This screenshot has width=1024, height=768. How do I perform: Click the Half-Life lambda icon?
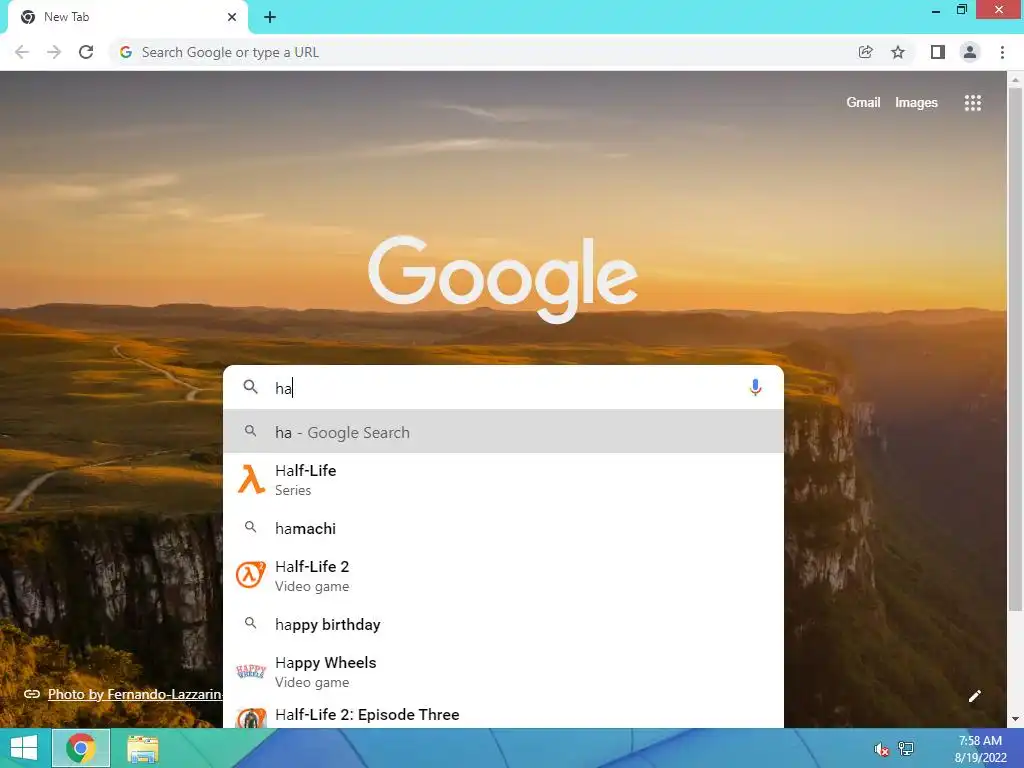pyautogui.click(x=251, y=479)
